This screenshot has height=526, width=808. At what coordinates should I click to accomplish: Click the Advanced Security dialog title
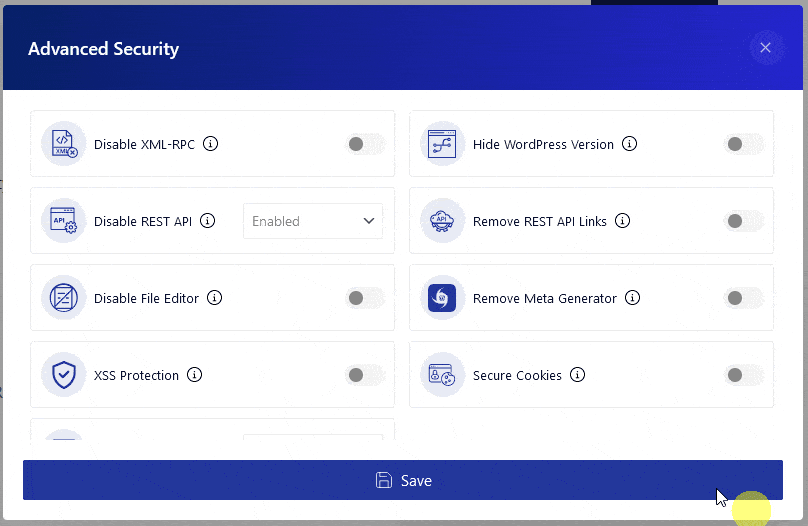(104, 49)
